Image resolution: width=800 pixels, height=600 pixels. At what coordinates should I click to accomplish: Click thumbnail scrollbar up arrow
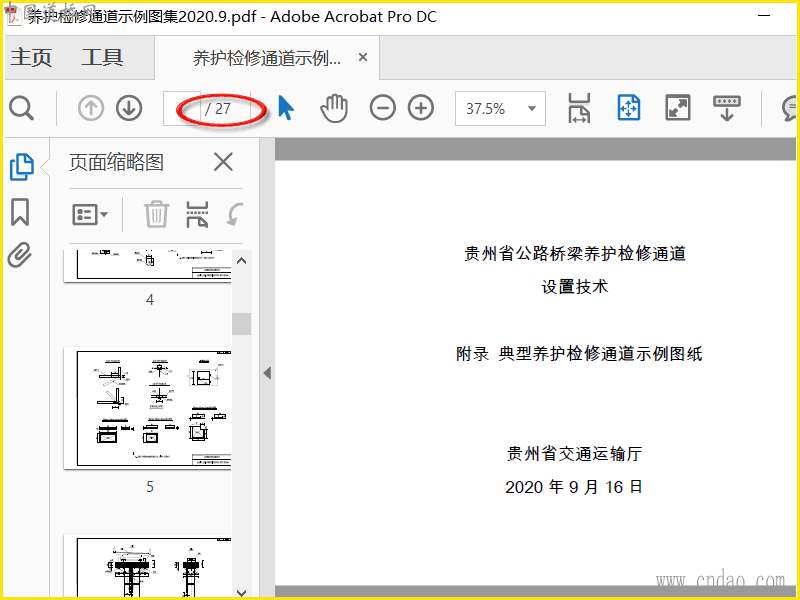point(241,261)
